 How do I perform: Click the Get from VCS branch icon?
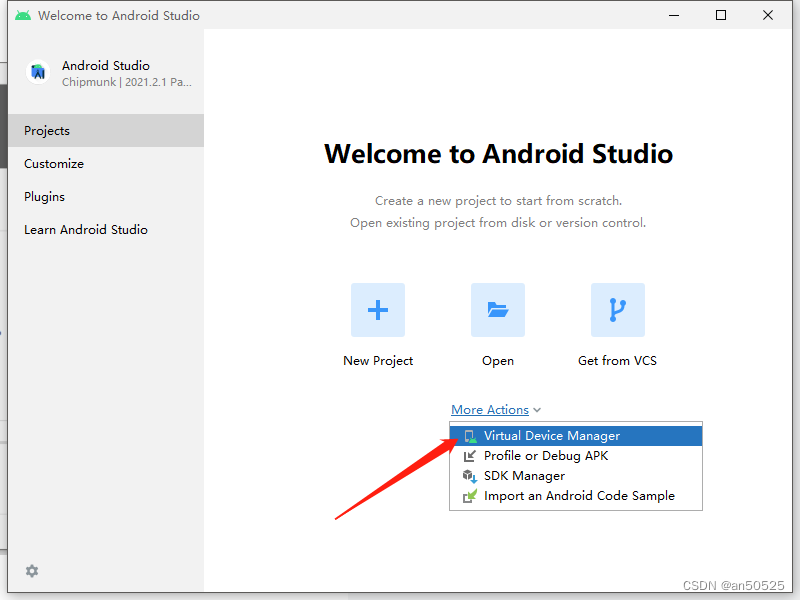pyautogui.click(x=617, y=310)
